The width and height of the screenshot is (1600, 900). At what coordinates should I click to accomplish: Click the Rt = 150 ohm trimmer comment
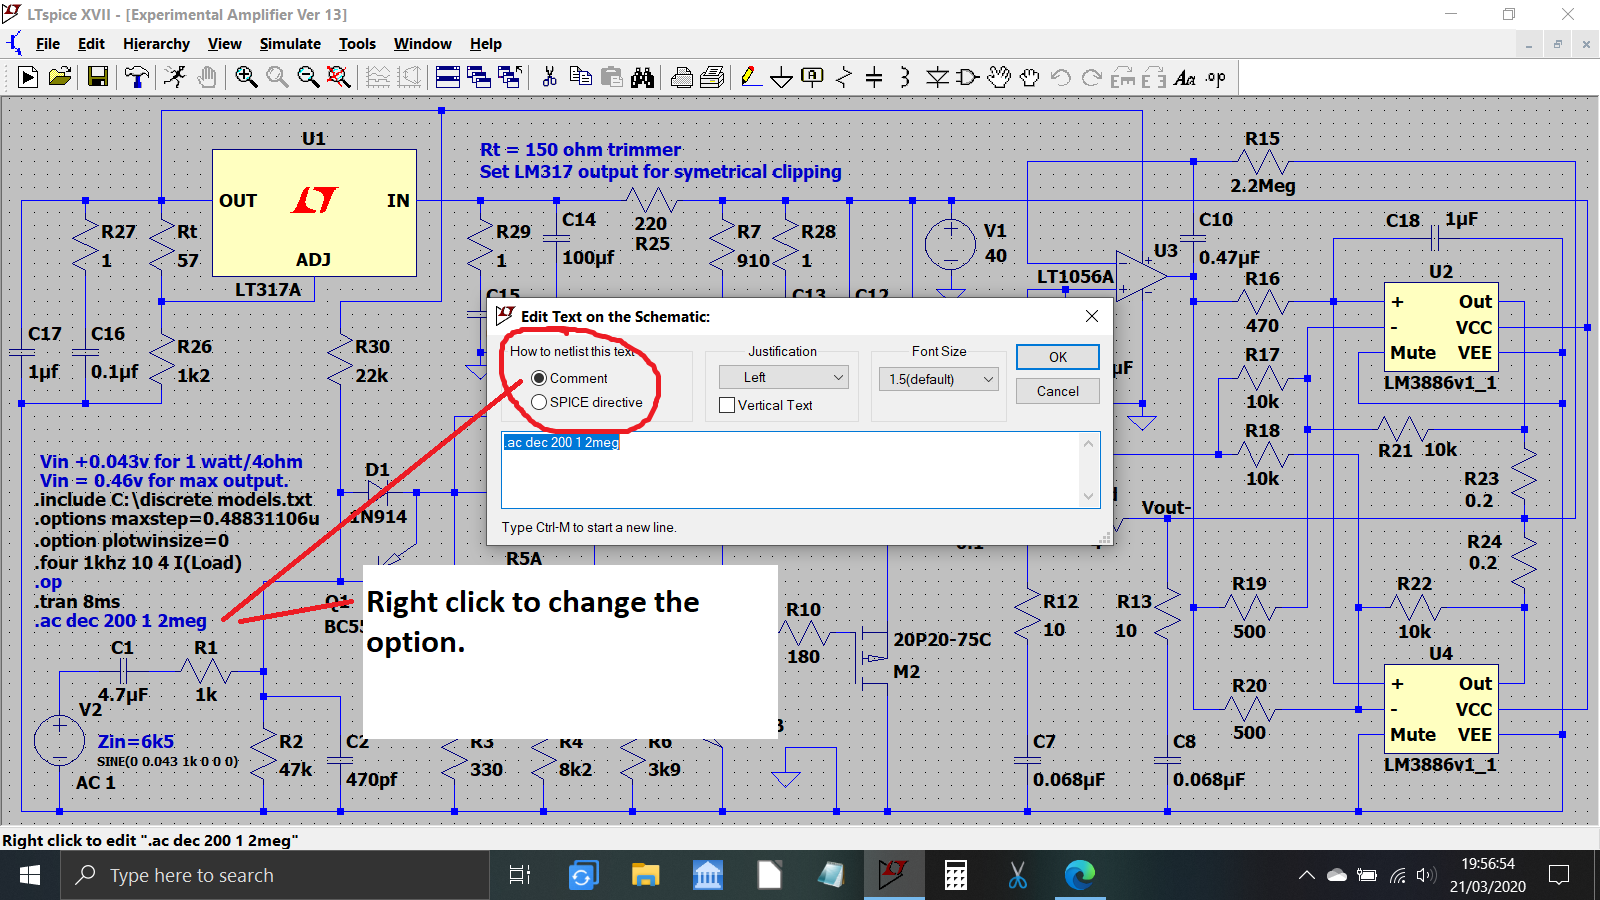(580, 150)
